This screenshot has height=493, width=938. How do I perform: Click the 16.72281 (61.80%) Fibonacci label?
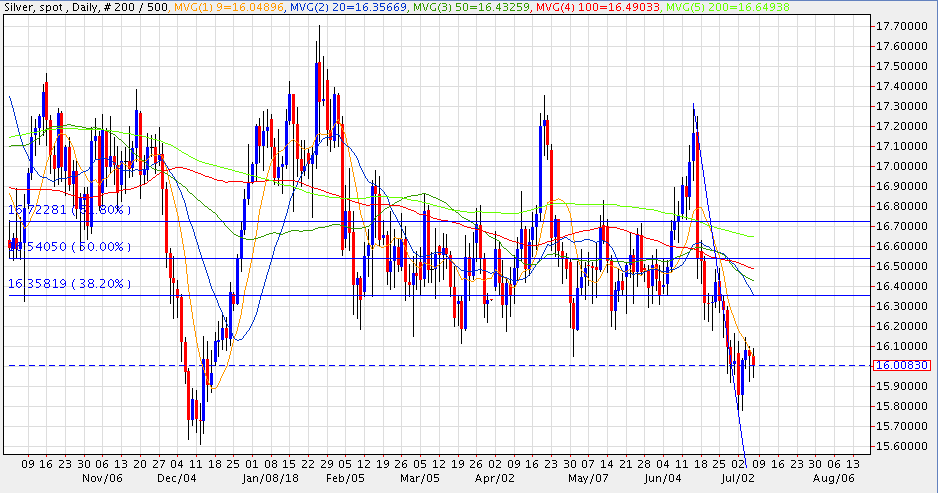(69, 210)
